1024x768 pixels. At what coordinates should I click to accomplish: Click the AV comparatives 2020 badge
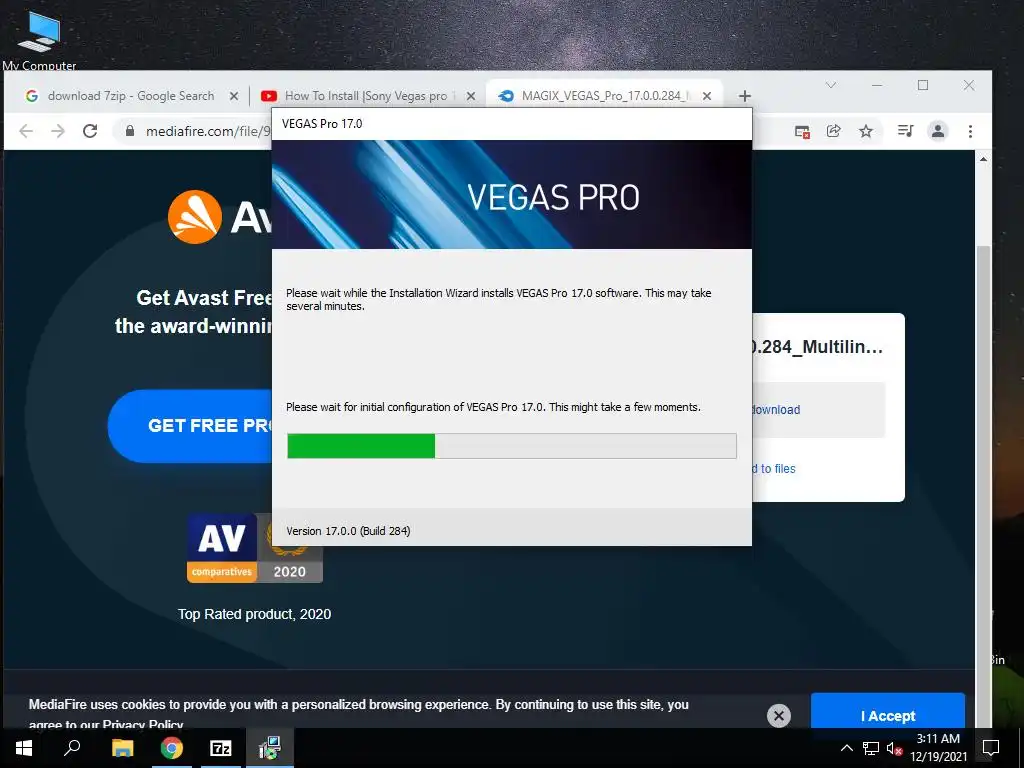[x=255, y=547]
